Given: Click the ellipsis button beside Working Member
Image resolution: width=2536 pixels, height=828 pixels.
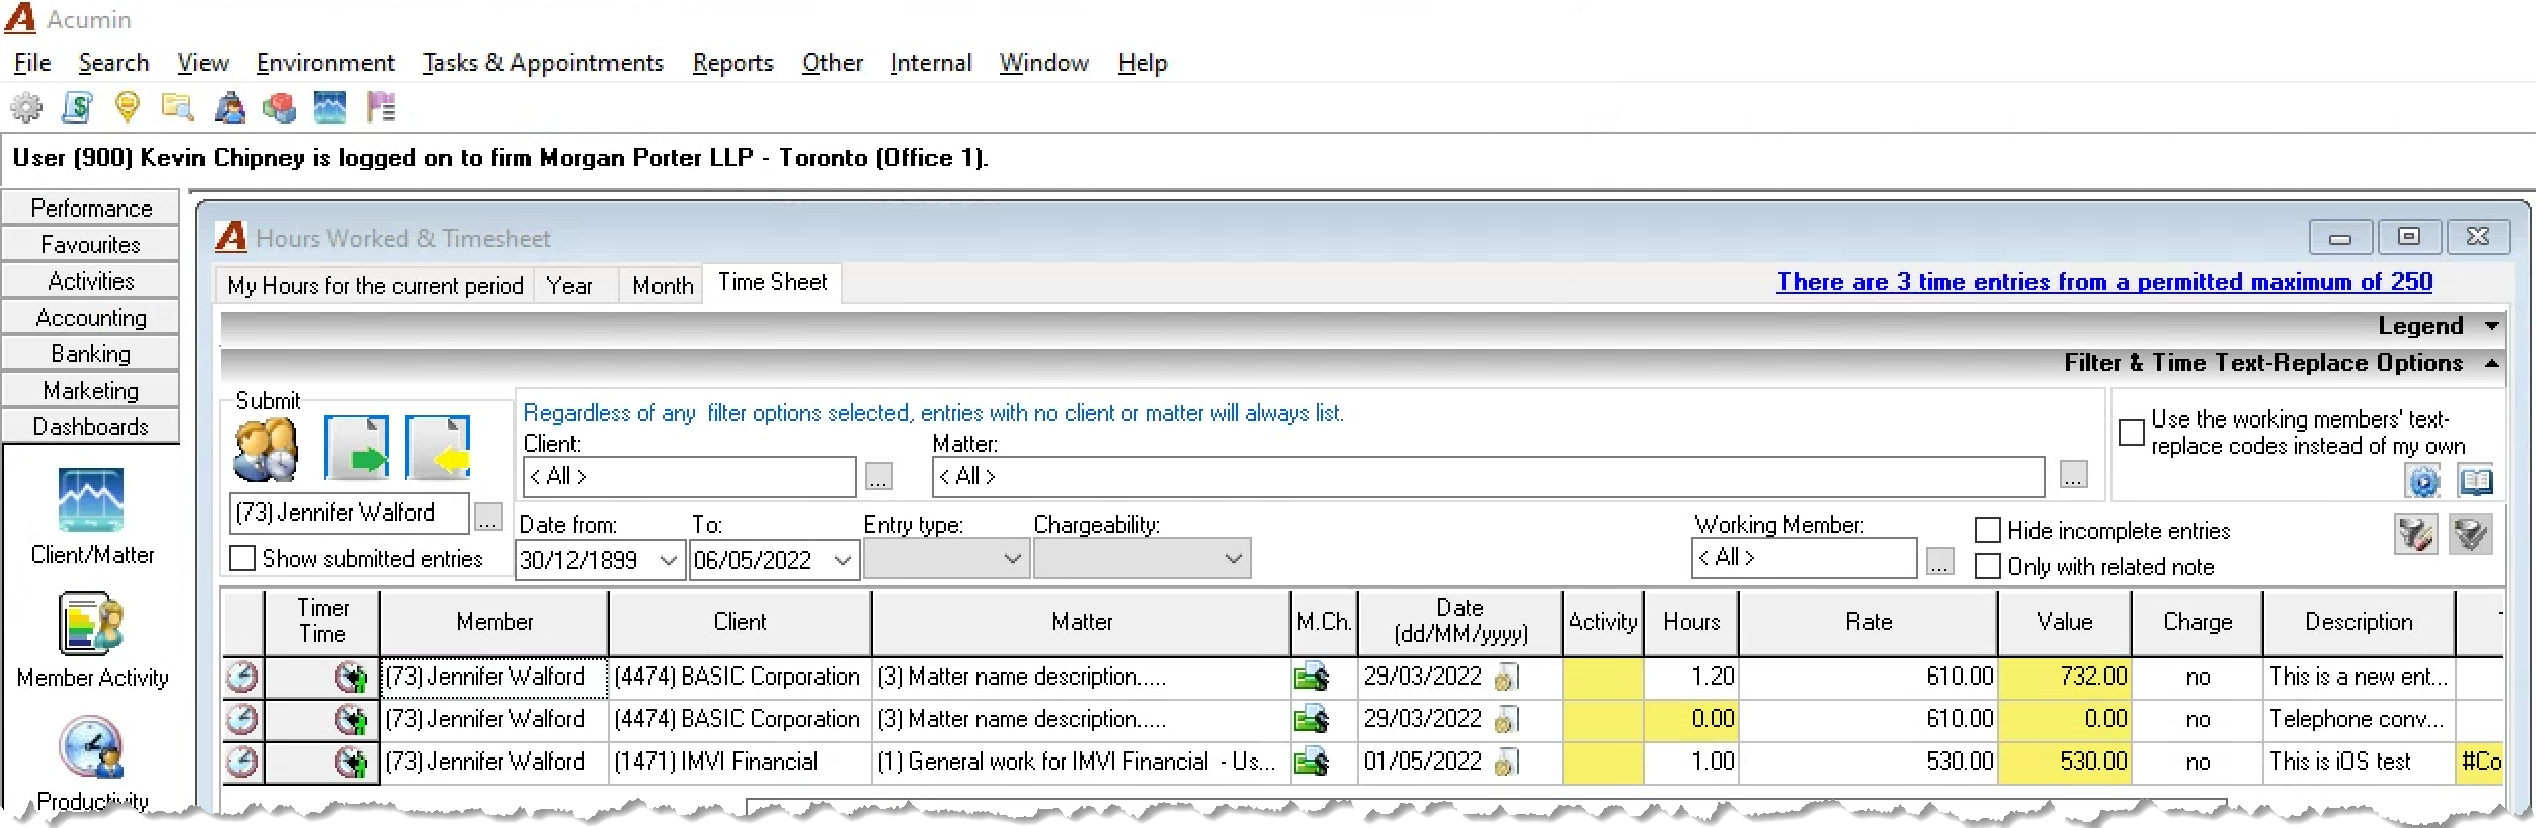Looking at the screenshot, I should click(x=1940, y=560).
